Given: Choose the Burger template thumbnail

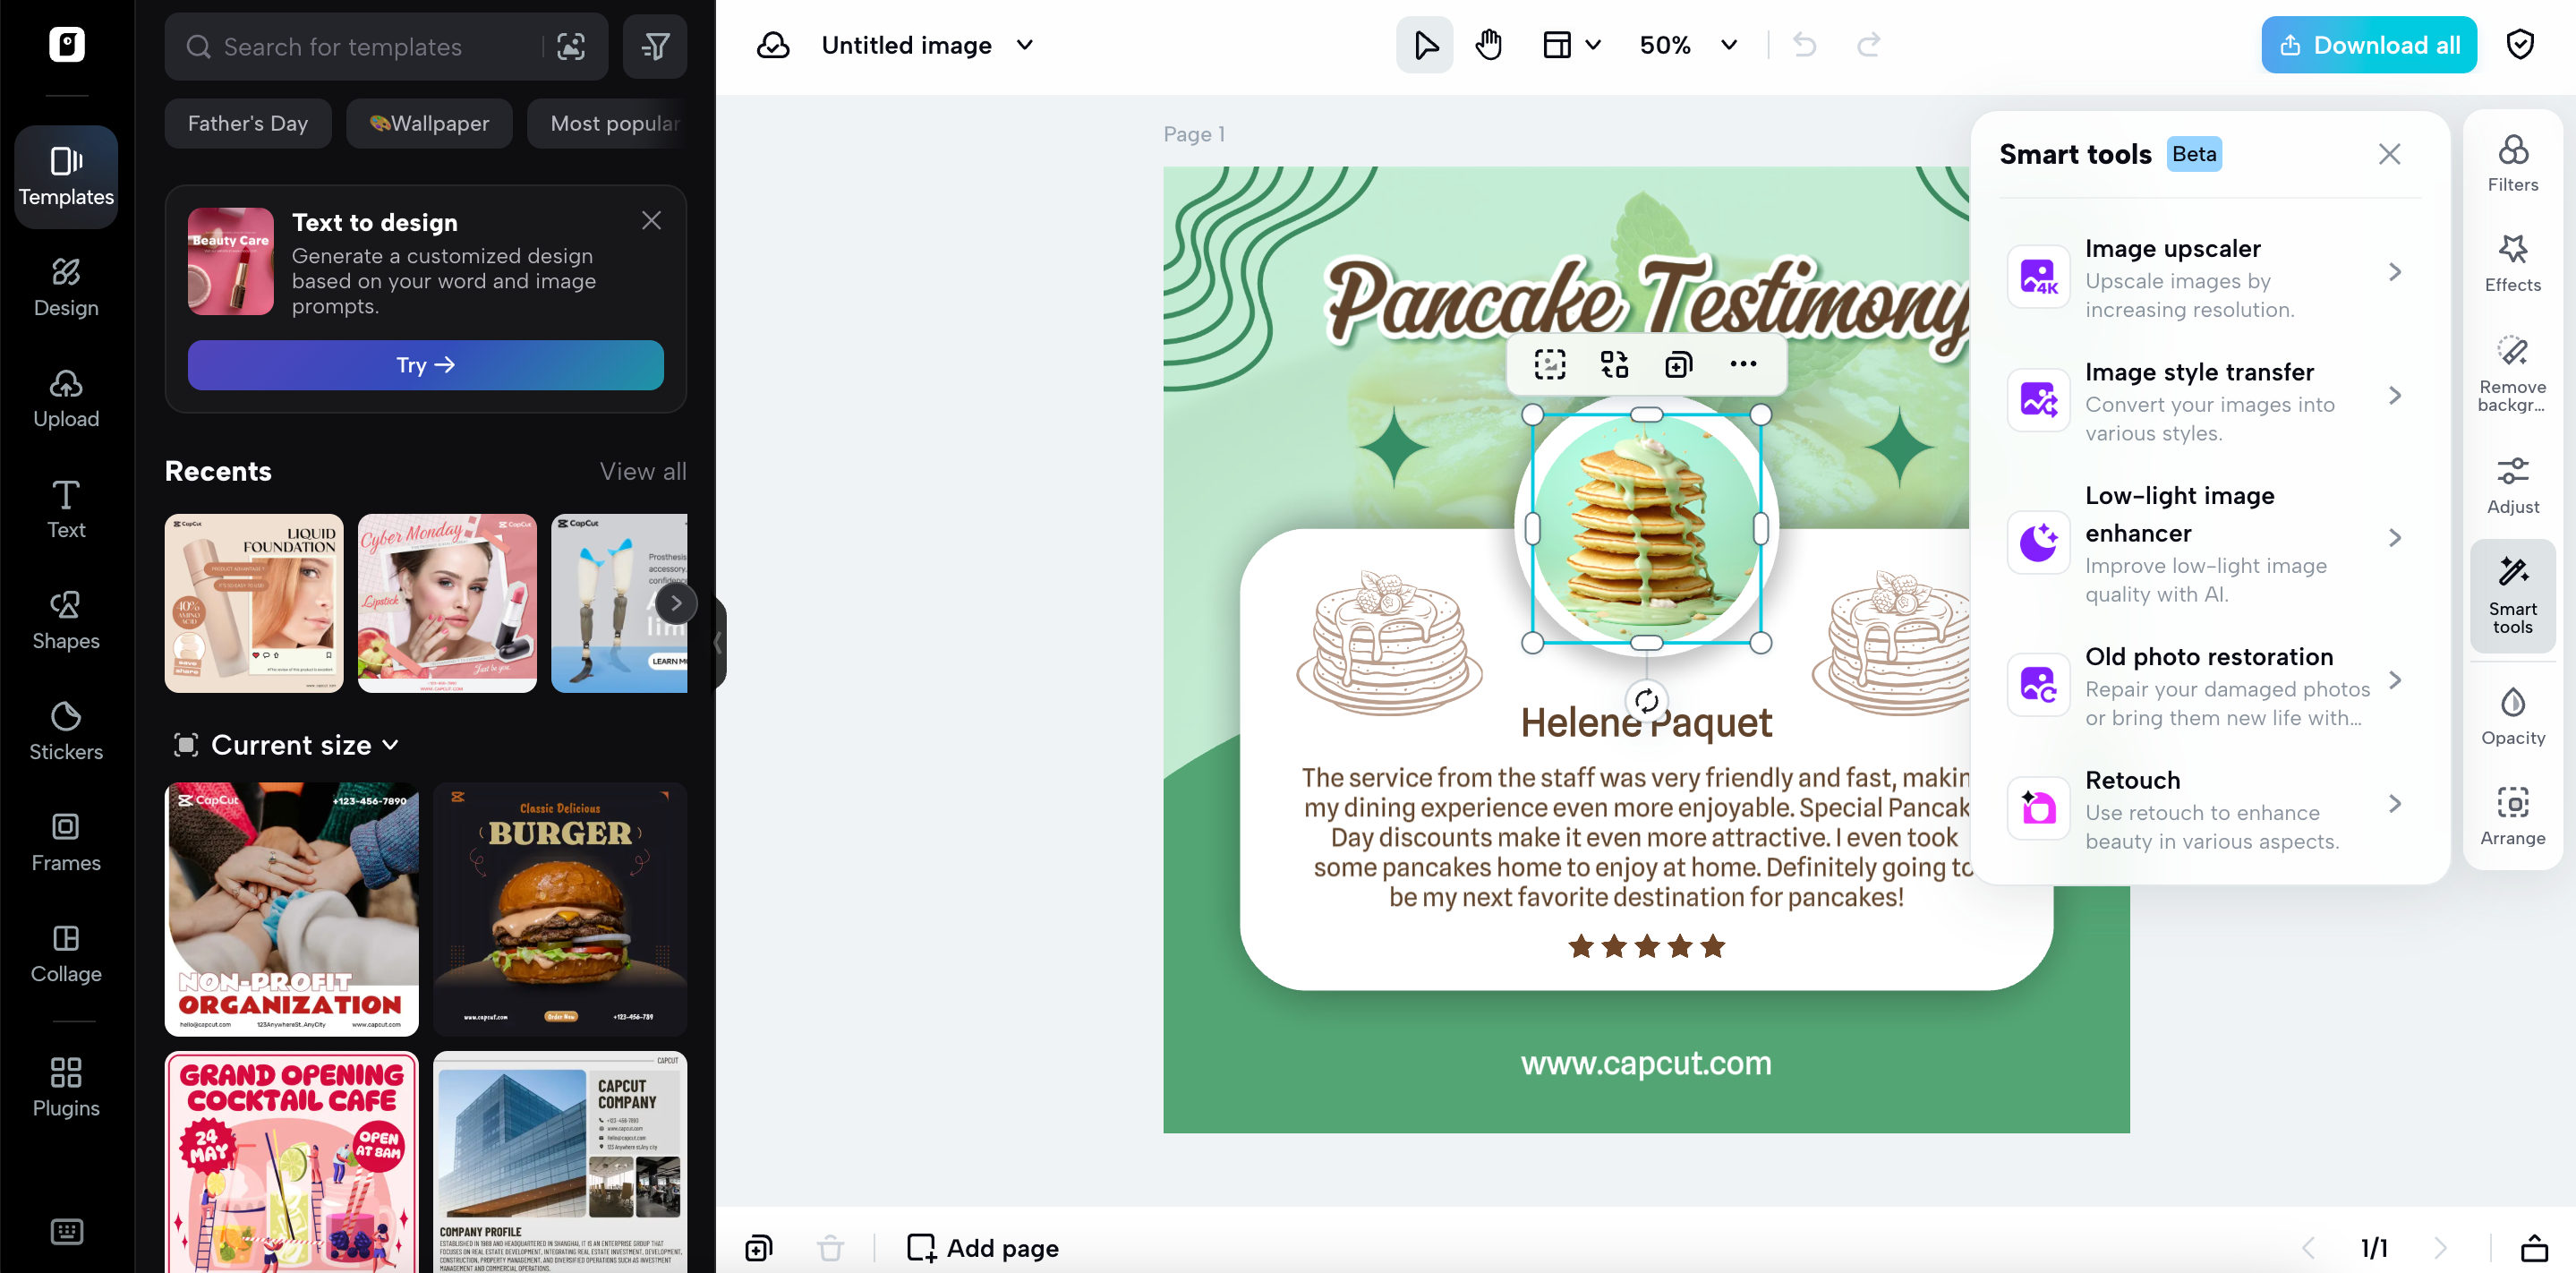Looking at the screenshot, I should [x=559, y=908].
